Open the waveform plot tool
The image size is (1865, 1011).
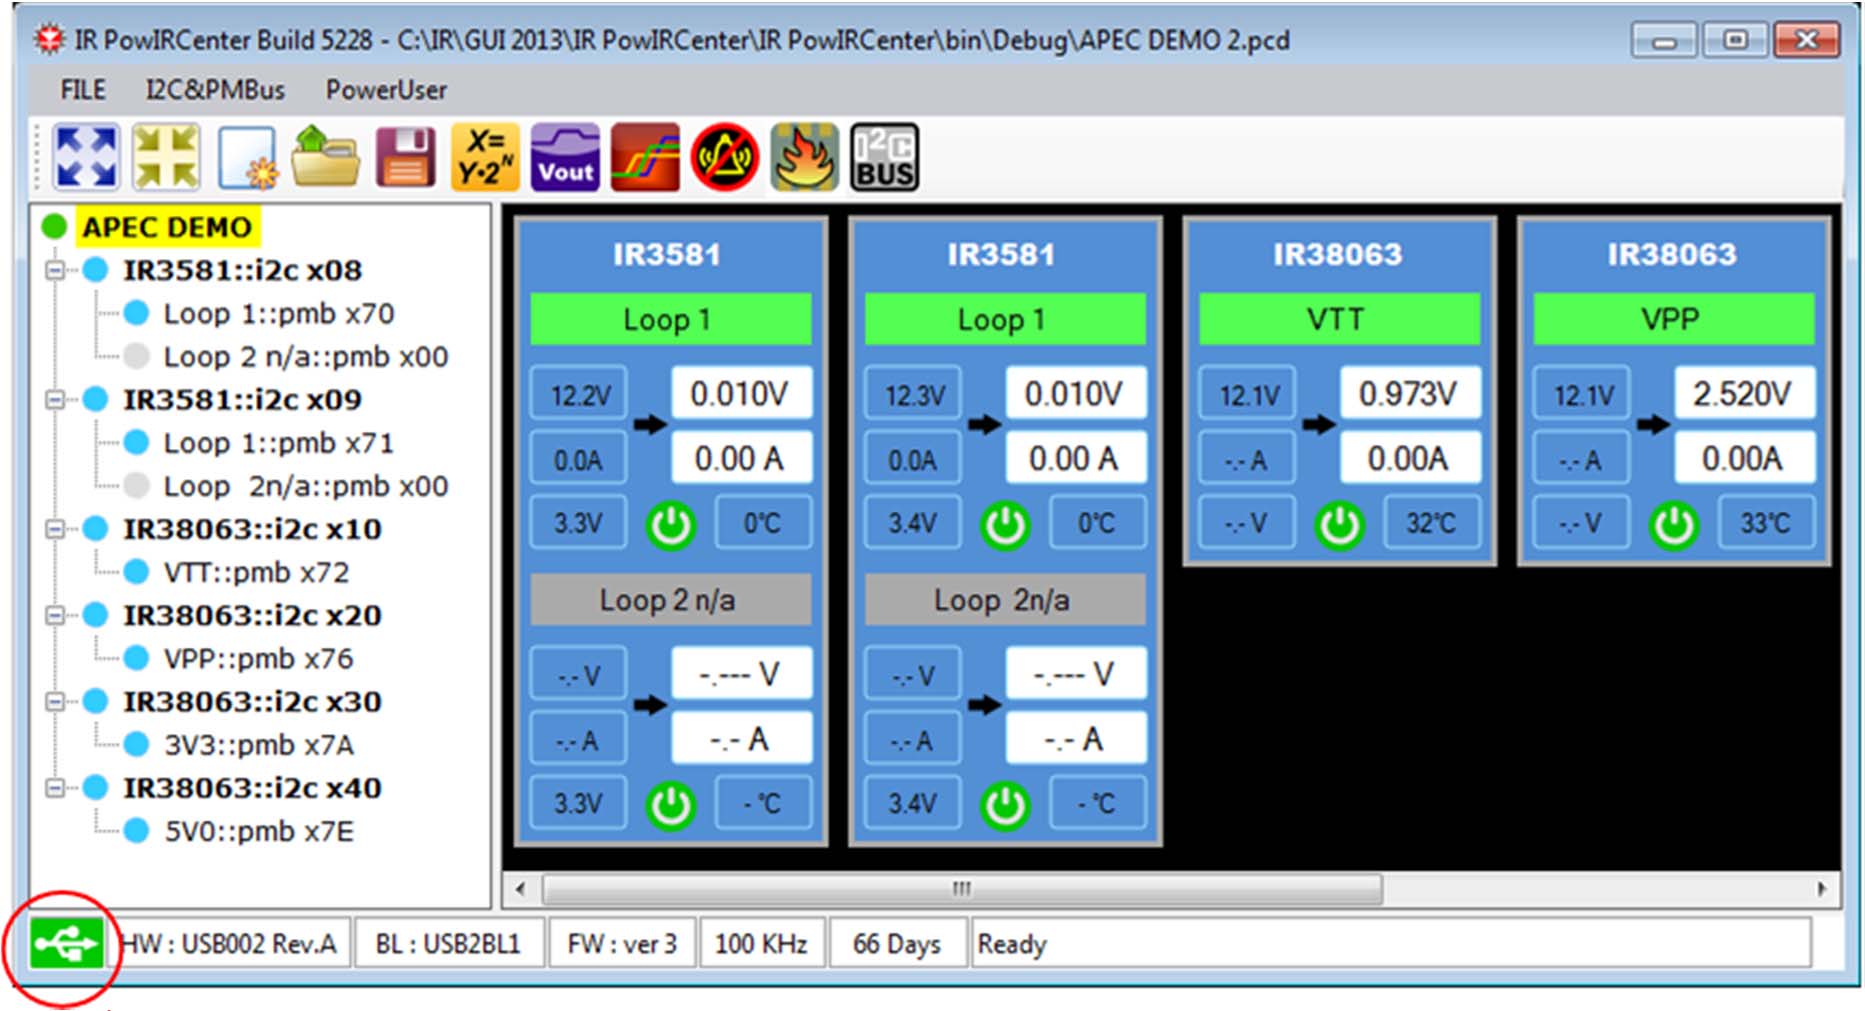(x=644, y=156)
